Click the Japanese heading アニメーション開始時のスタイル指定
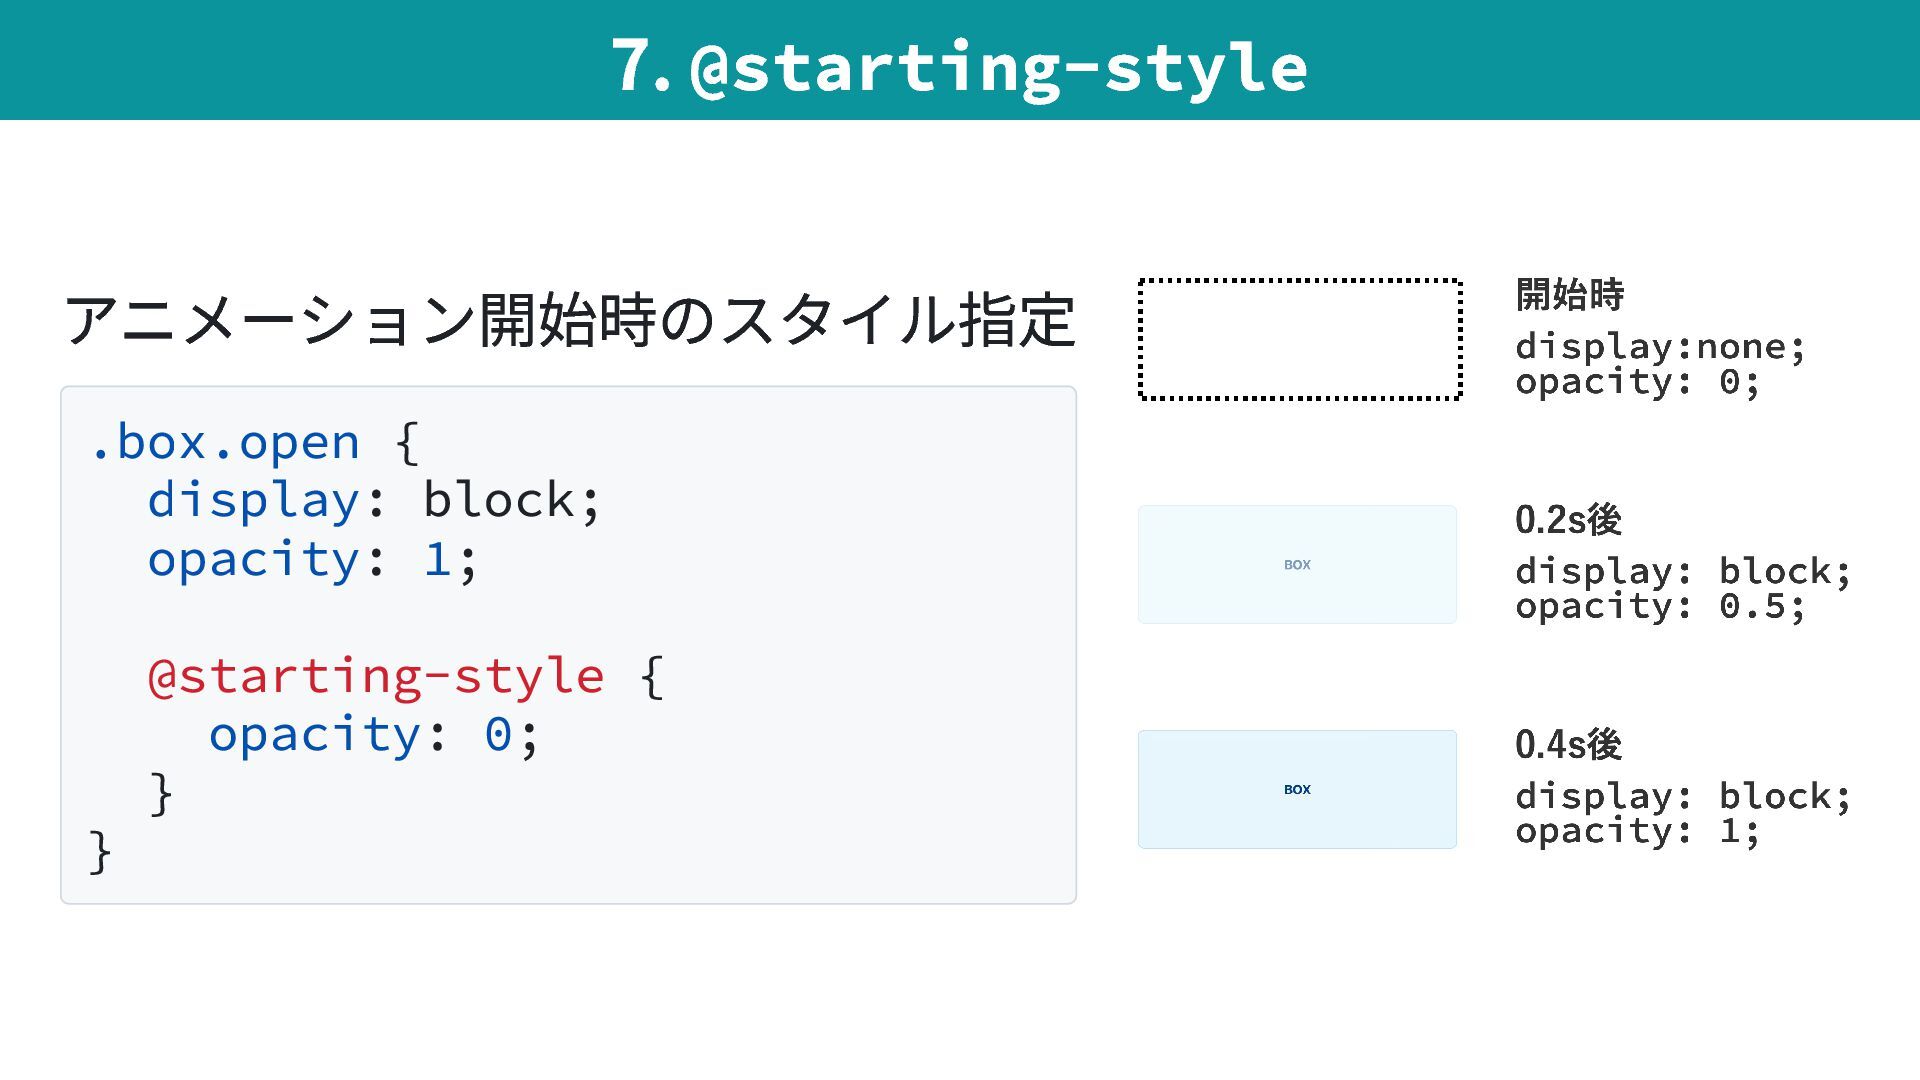1920x1080 pixels. [569, 320]
